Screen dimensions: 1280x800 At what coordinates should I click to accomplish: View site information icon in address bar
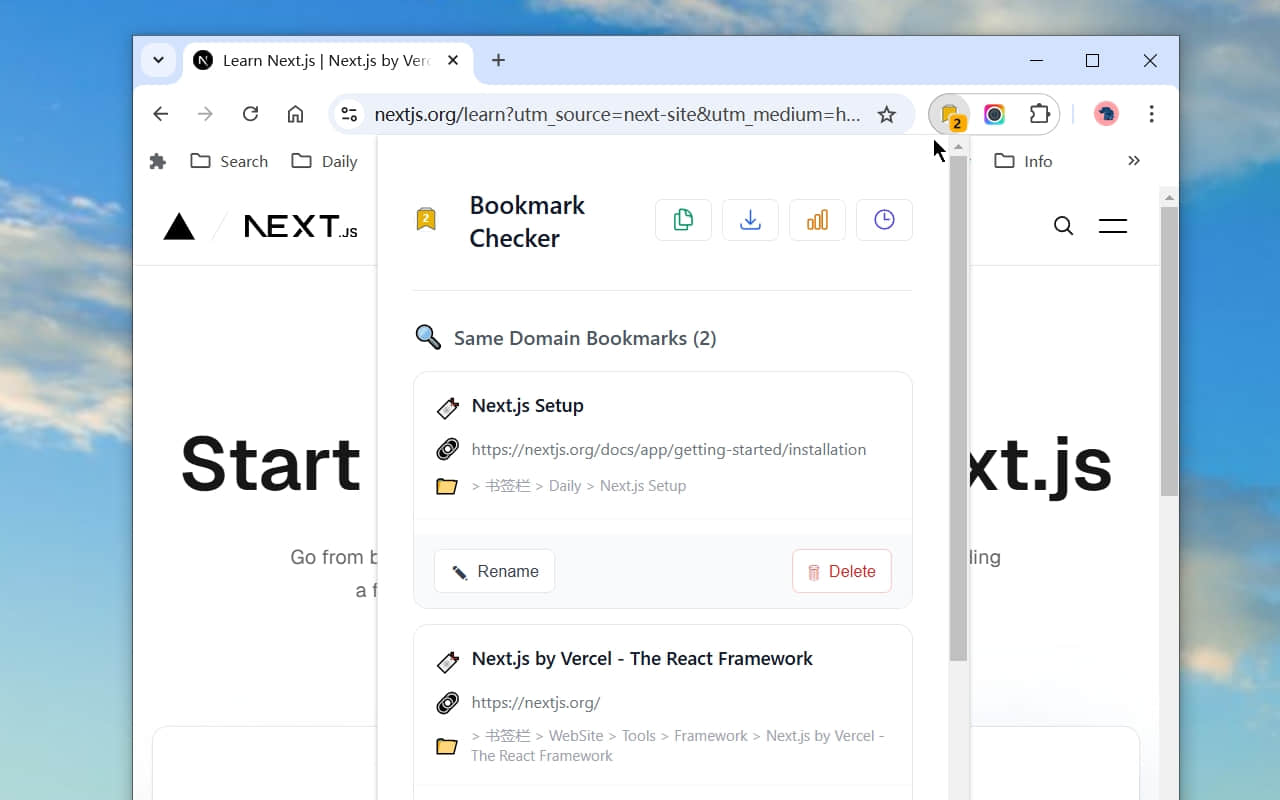tap(349, 114)
